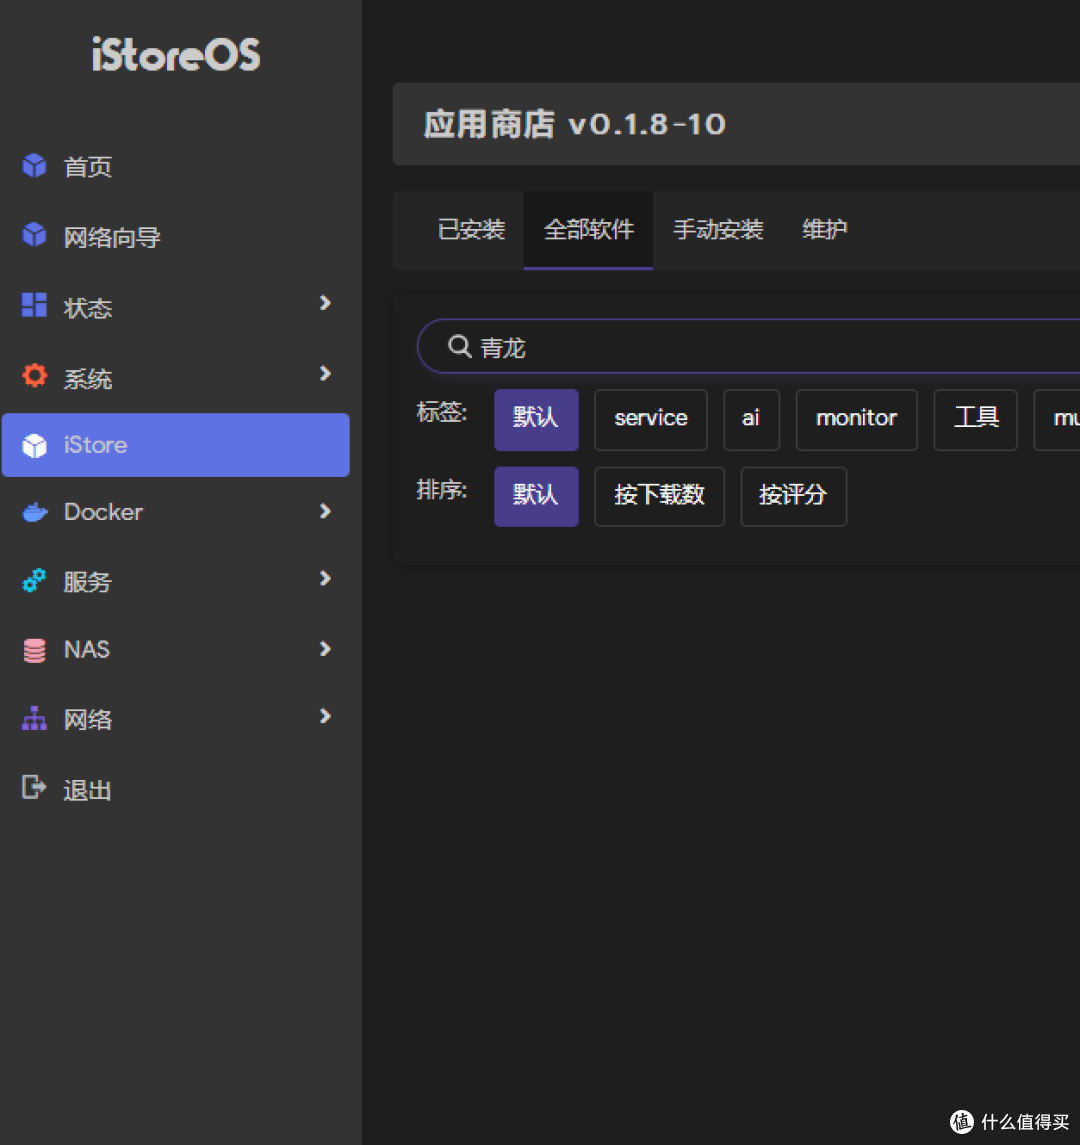Click the 系统 gear icon
The image size is (1080, 1145).
tap(34, 375)
